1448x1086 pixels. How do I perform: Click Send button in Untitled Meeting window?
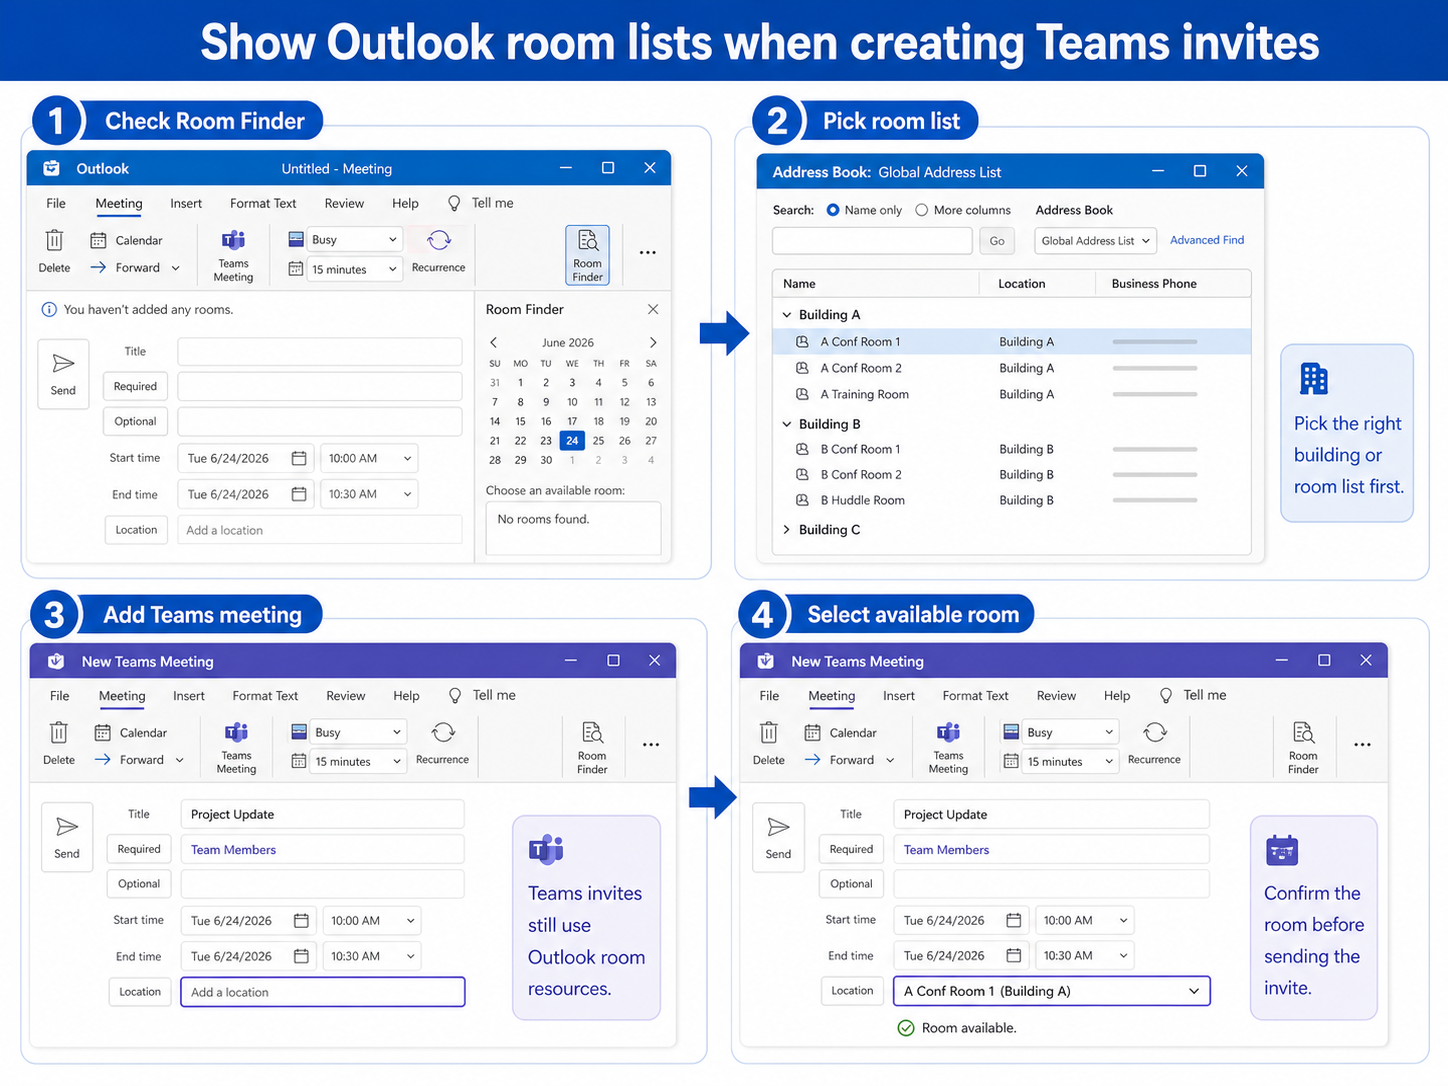click(x=63, y=374)
